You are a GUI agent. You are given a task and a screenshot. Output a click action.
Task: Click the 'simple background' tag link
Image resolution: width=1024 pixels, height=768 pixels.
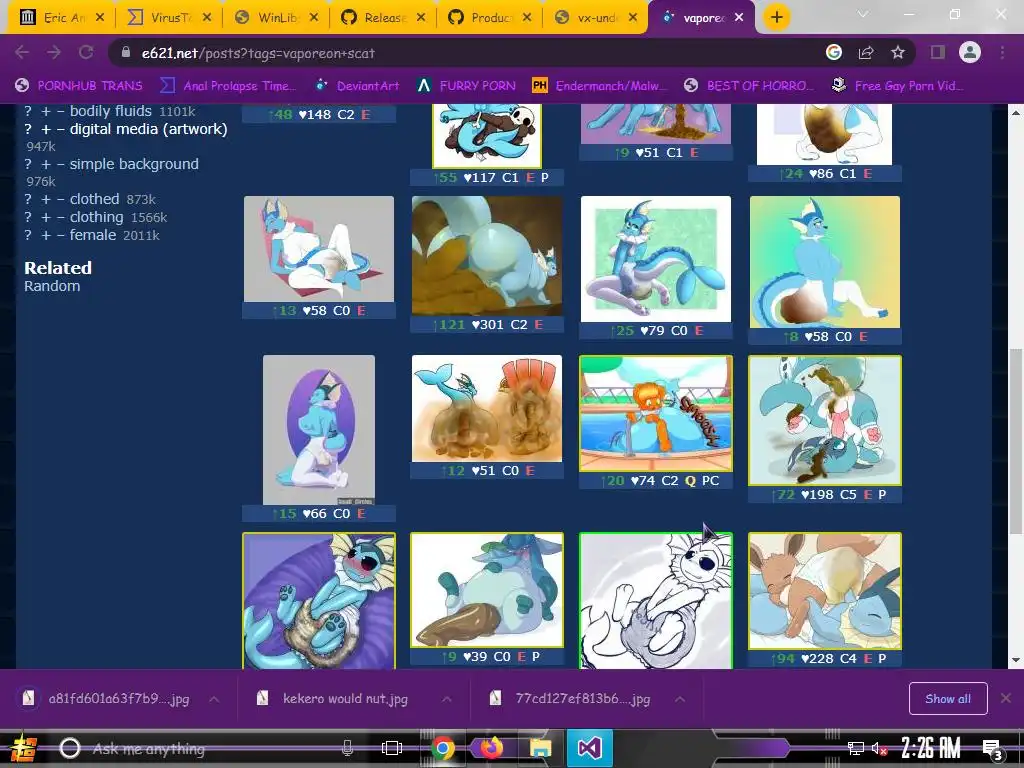pyautogui.click(x=134, y=164)
